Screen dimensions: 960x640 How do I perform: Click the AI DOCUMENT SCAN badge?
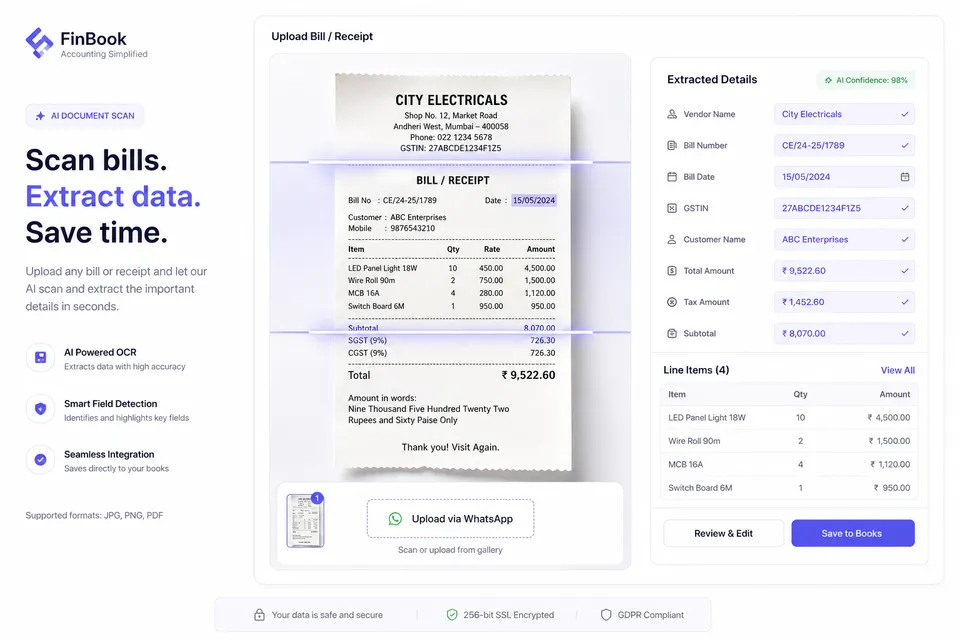(84, 116)
